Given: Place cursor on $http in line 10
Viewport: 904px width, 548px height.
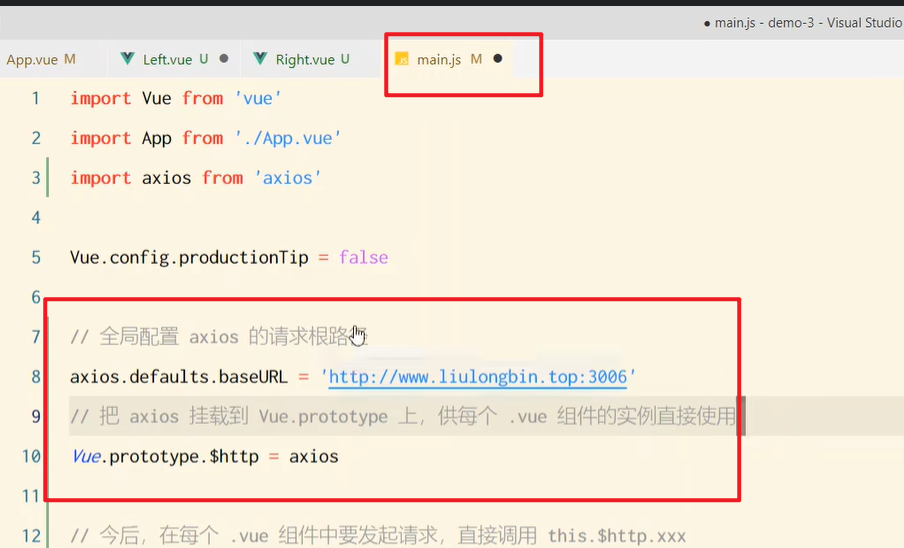Looking at the screenshot, I should [x=234, y=456].
